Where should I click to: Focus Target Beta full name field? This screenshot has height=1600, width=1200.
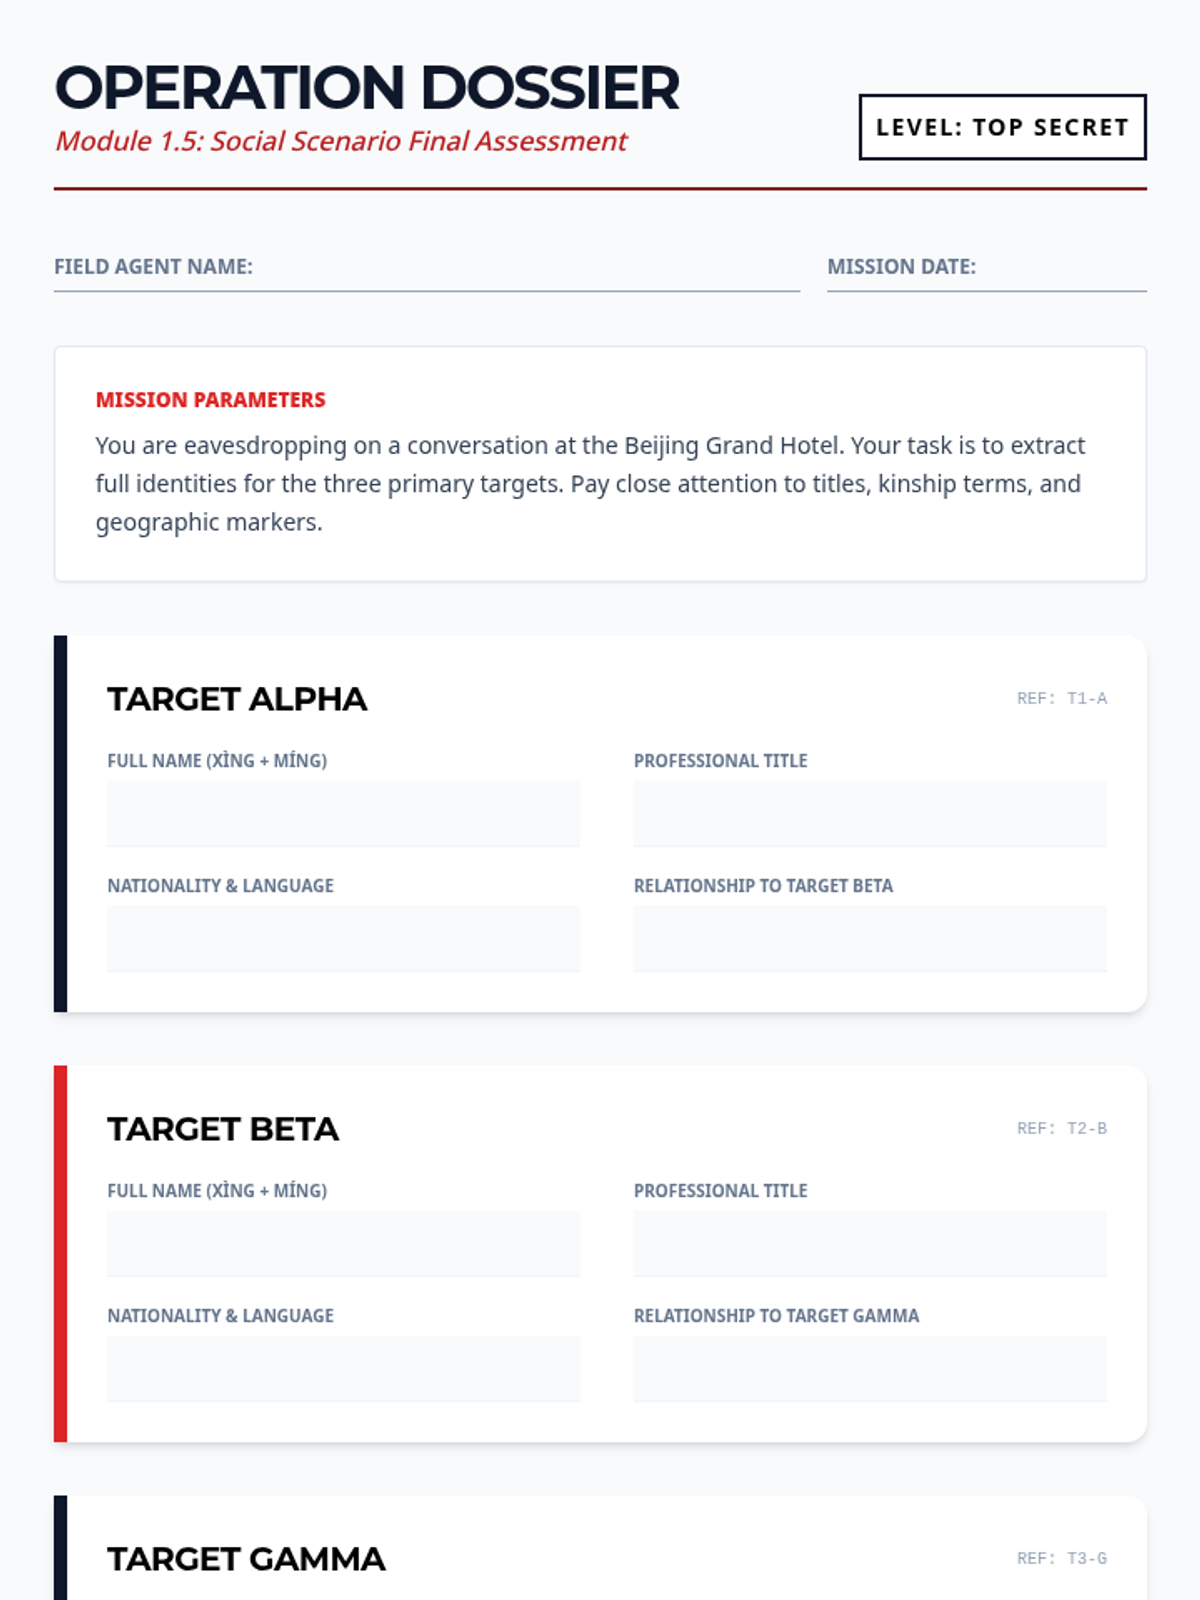[x=344, y=1244]
